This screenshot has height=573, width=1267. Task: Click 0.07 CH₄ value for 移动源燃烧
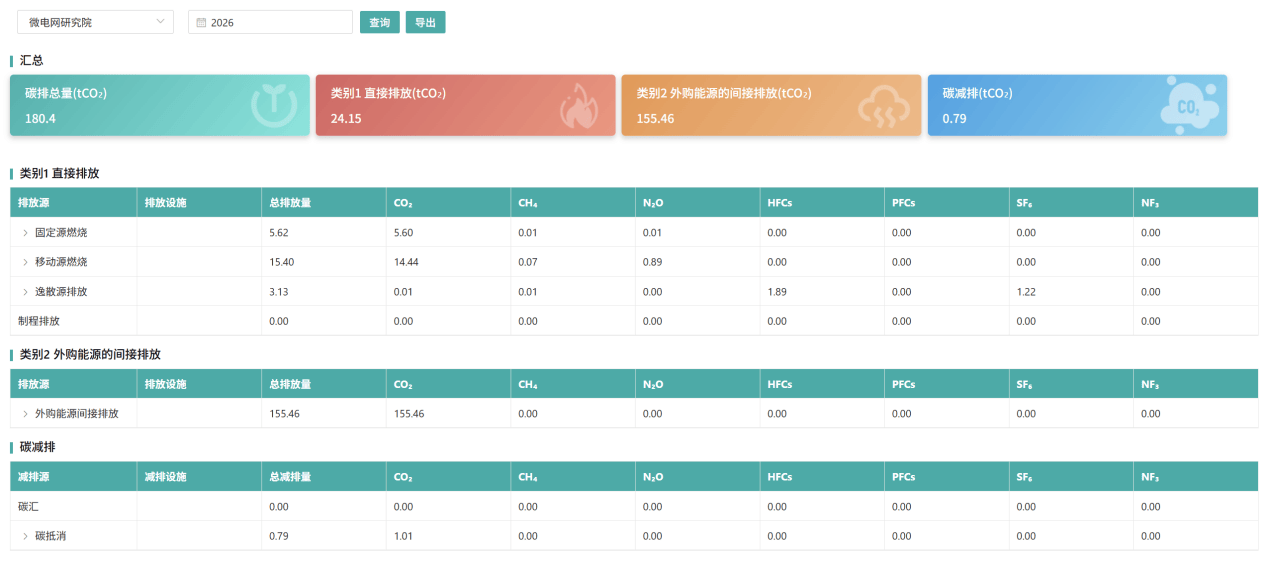click(x=528, y=262)
